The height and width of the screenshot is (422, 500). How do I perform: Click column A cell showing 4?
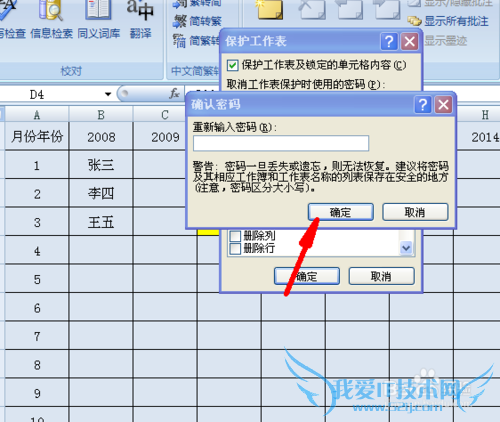(x=37, y=250)
